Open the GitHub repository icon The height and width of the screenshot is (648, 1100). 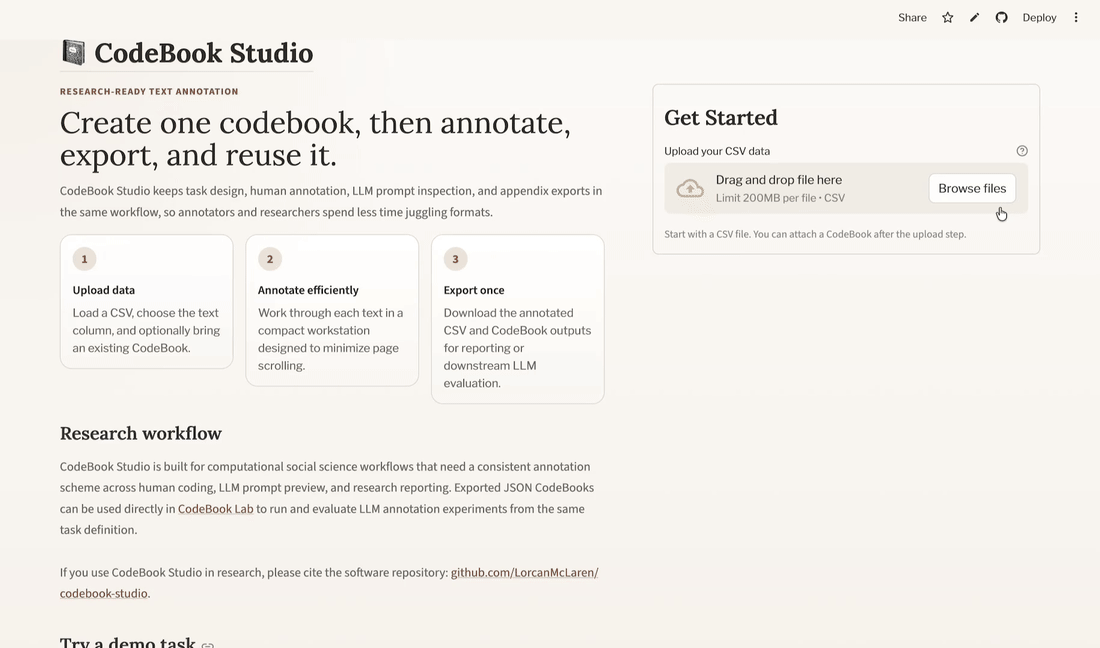point(1002,18)
